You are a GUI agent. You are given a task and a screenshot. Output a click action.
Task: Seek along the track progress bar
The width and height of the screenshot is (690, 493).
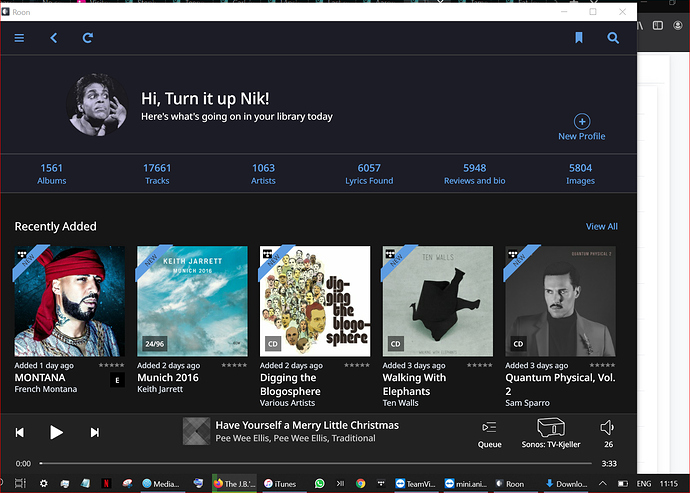click(x=316, y=463)
